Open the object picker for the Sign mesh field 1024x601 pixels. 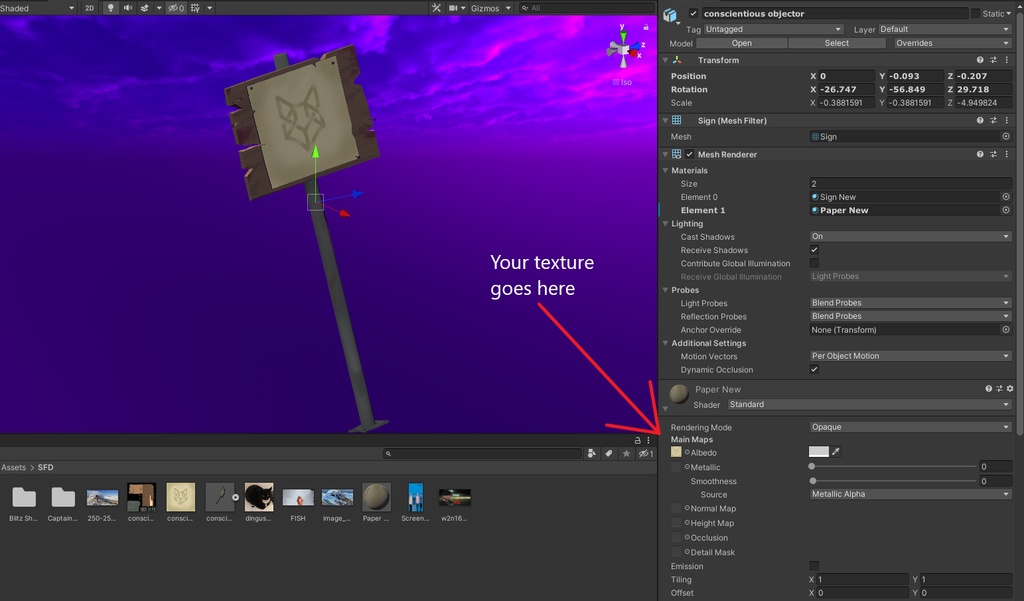point(1006,137)
